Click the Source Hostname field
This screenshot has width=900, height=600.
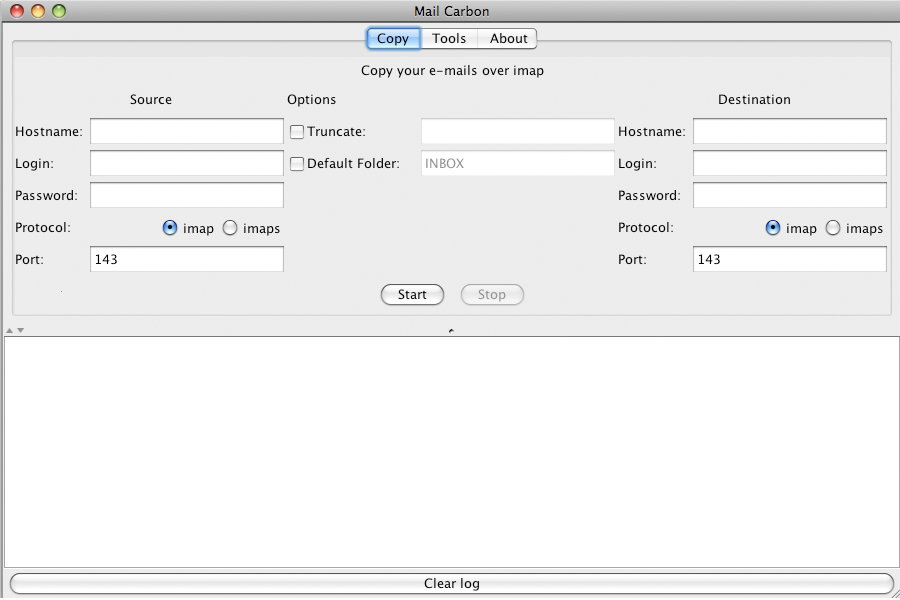[x=187, y=131]
